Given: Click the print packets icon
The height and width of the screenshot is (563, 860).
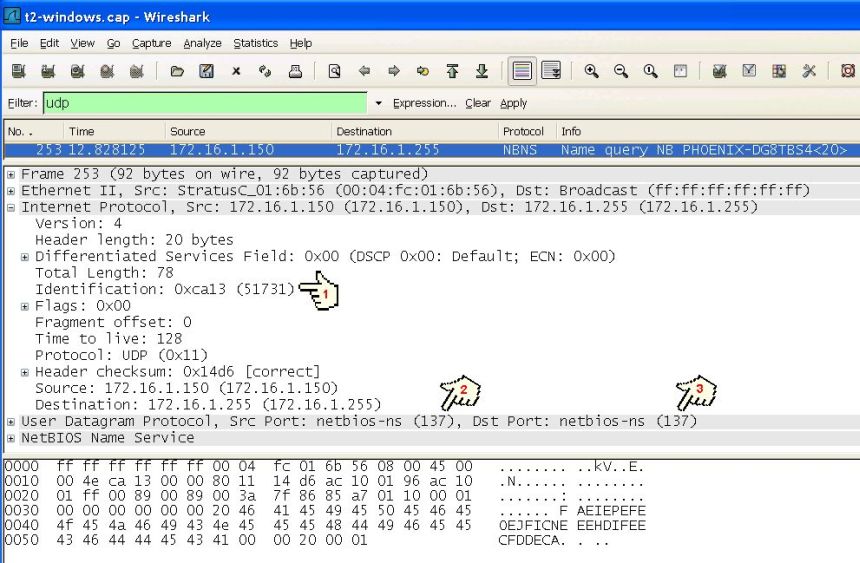Looking at the screenshot, I should pyautogui.click(x=295, y=71).
